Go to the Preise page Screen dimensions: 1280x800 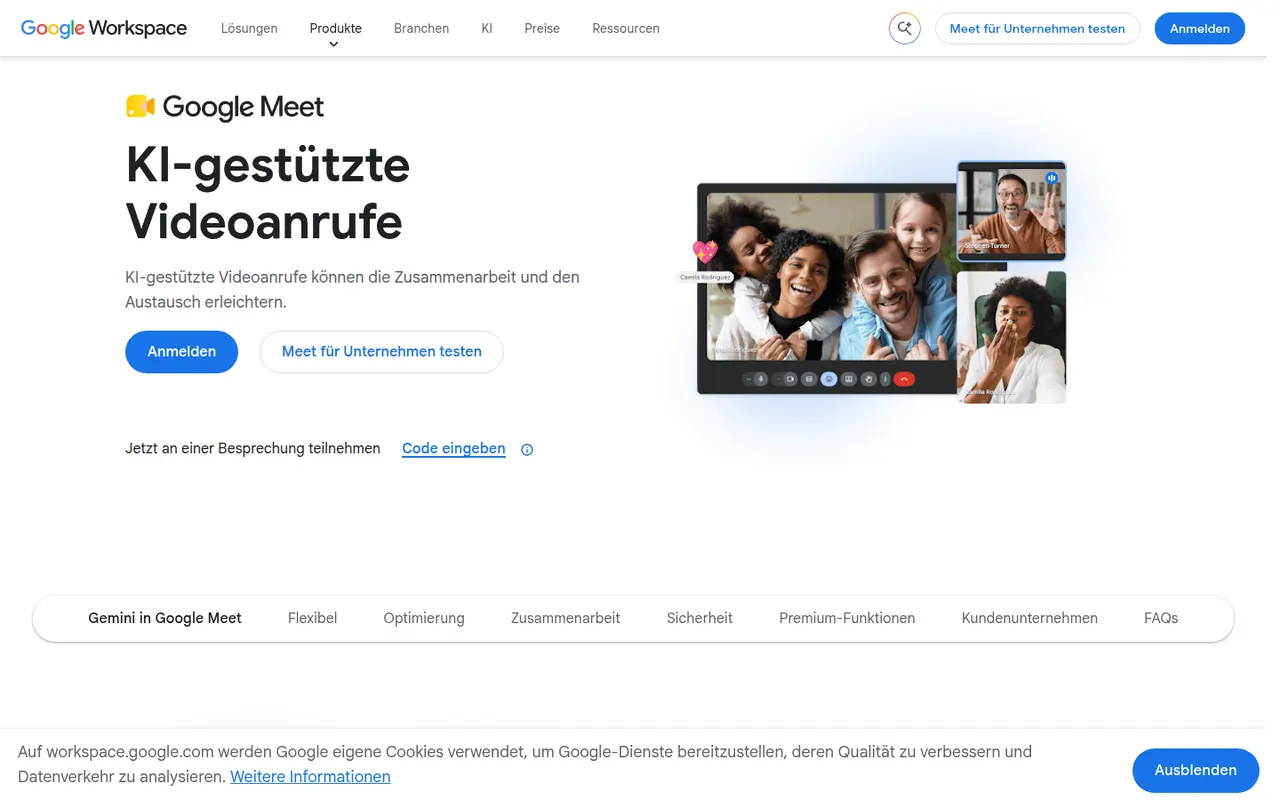point(542,28)
